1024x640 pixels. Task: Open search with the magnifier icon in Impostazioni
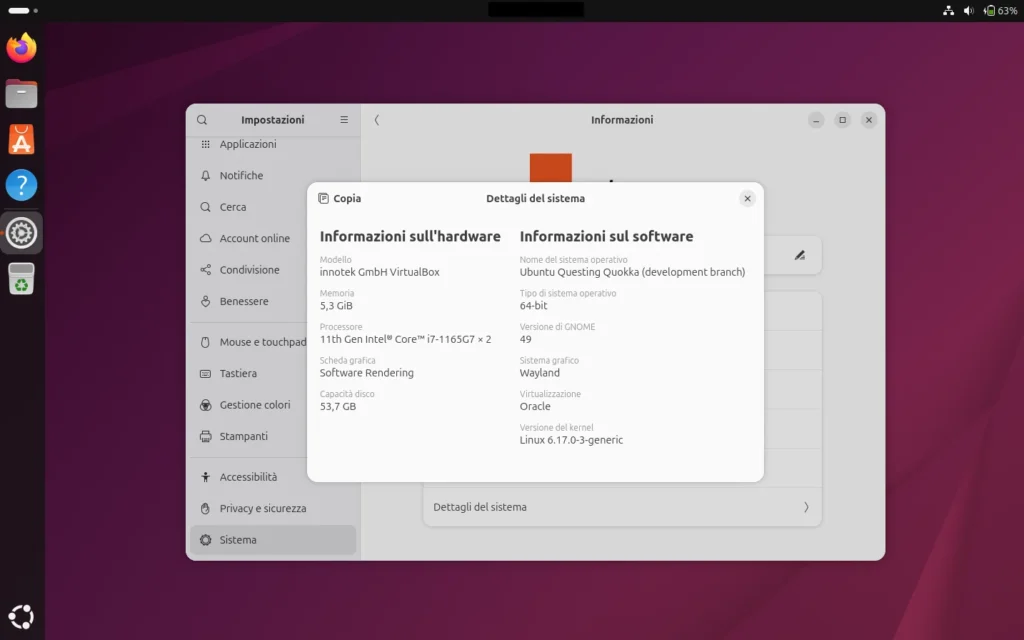tap(202, 119)
